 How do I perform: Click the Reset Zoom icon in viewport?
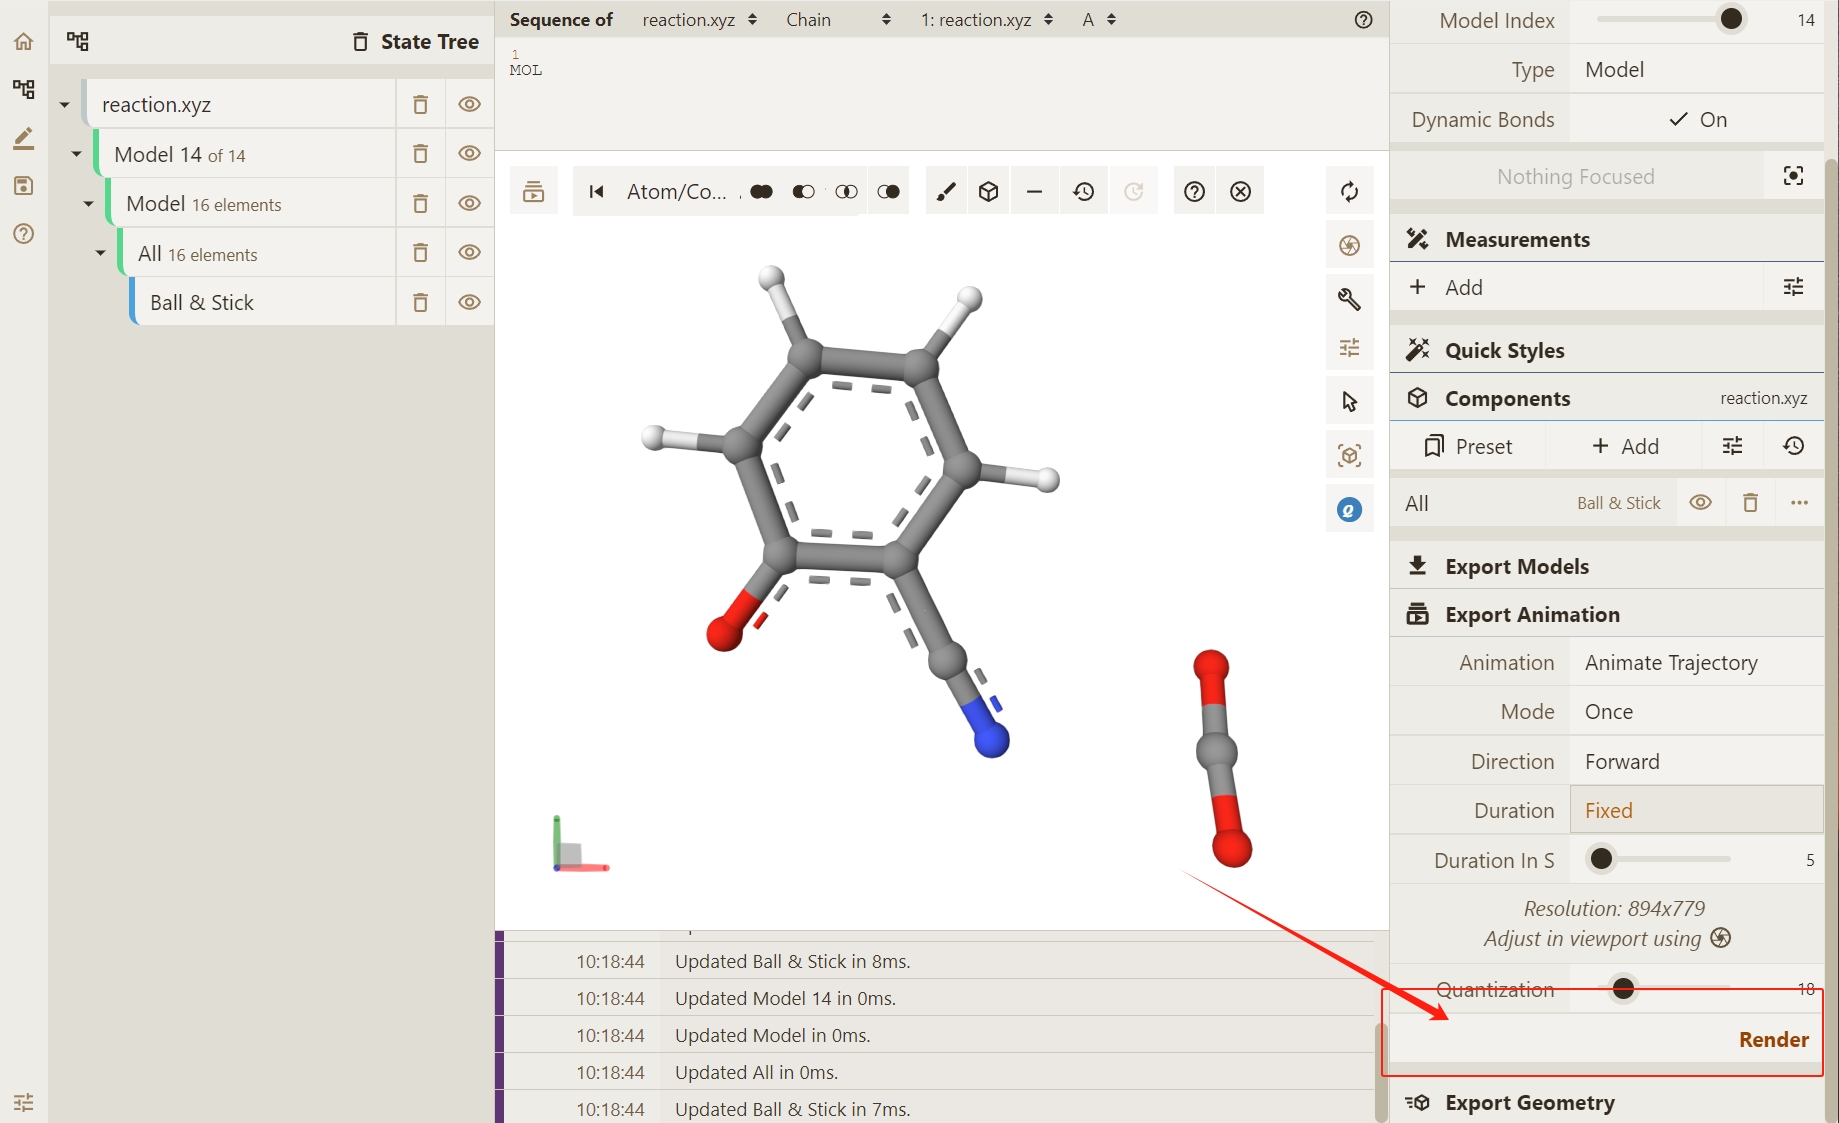coord(1349,191)
